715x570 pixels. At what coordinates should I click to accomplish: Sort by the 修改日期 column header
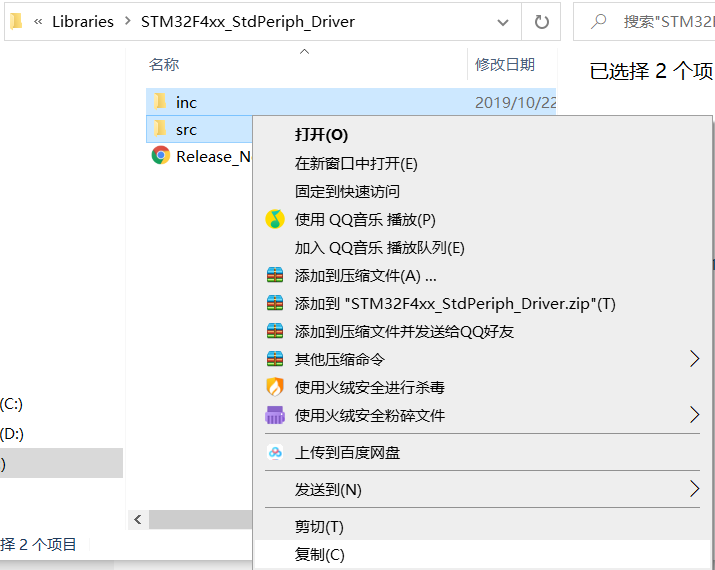504,64
